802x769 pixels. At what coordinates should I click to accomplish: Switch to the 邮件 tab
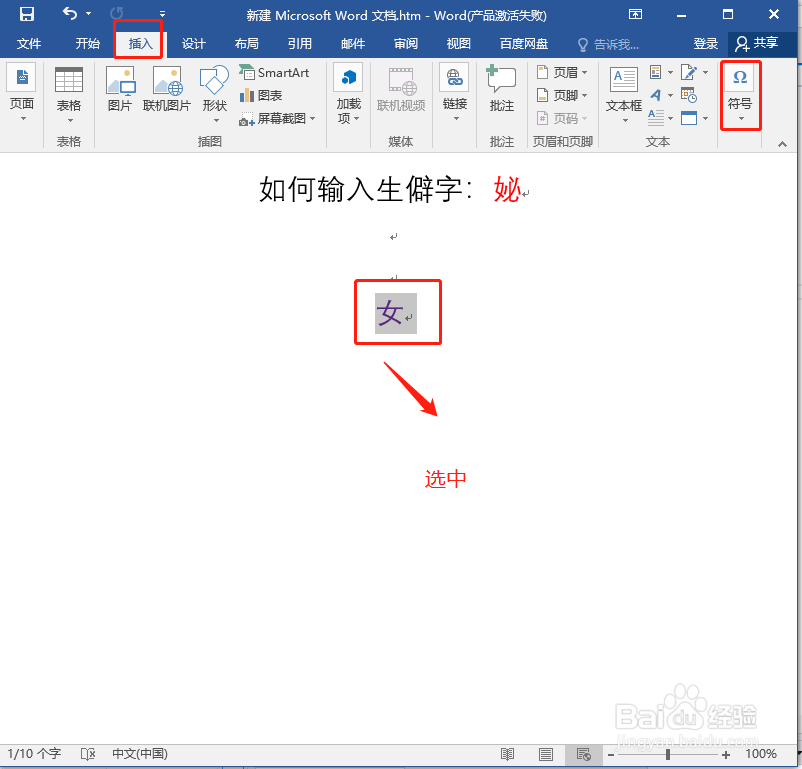coord(353,44)
